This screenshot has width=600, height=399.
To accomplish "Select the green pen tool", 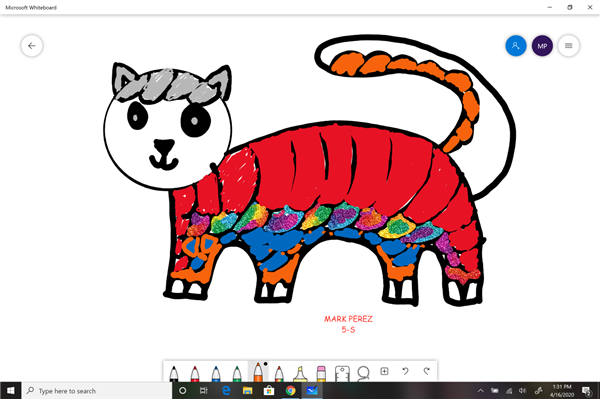I will pos(237,373).
